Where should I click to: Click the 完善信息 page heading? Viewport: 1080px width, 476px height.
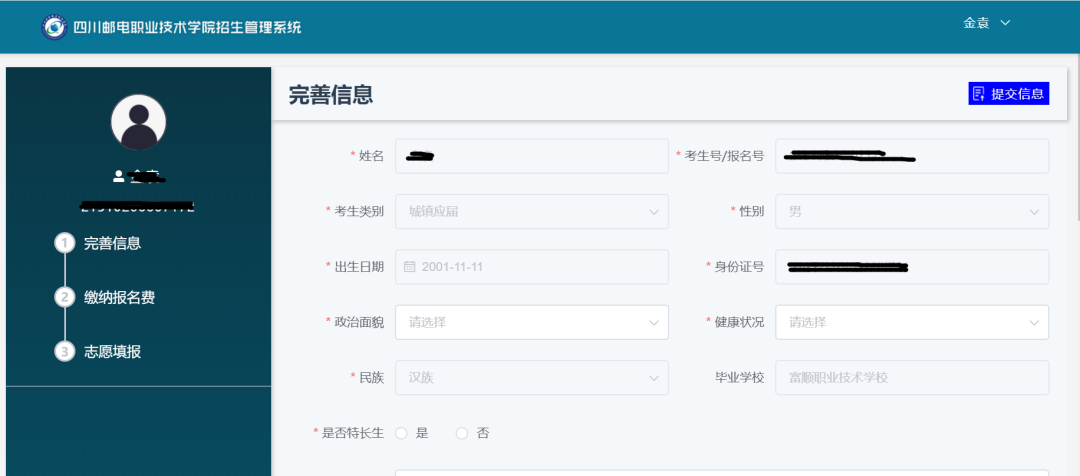[331, 94]
